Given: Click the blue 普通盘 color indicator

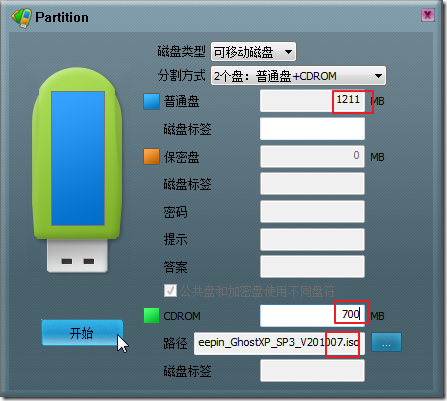Looking at the screenshot, I should pyautogui.click(x=151, y=102).
